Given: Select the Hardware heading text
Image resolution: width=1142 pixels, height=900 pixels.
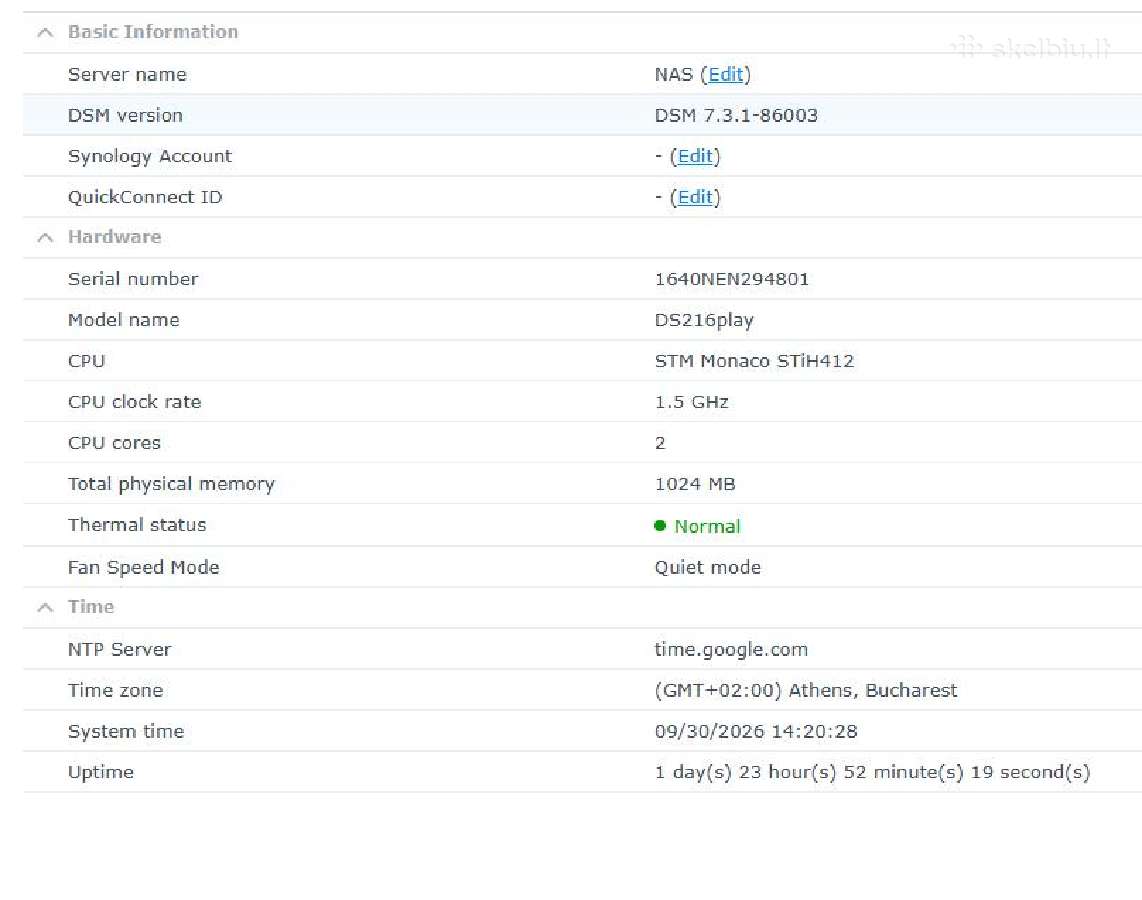Looking at the screenshot, I should click(114, 237).
